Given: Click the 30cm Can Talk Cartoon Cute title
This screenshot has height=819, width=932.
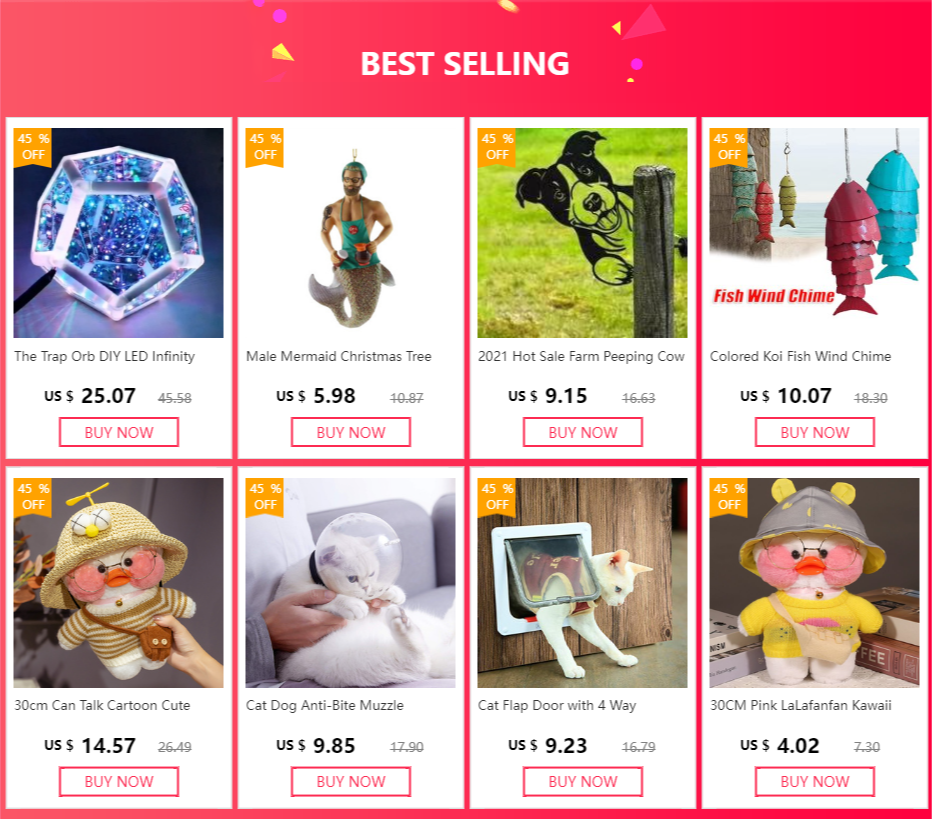Looking at the screenshot, I should tap(102, 705).
